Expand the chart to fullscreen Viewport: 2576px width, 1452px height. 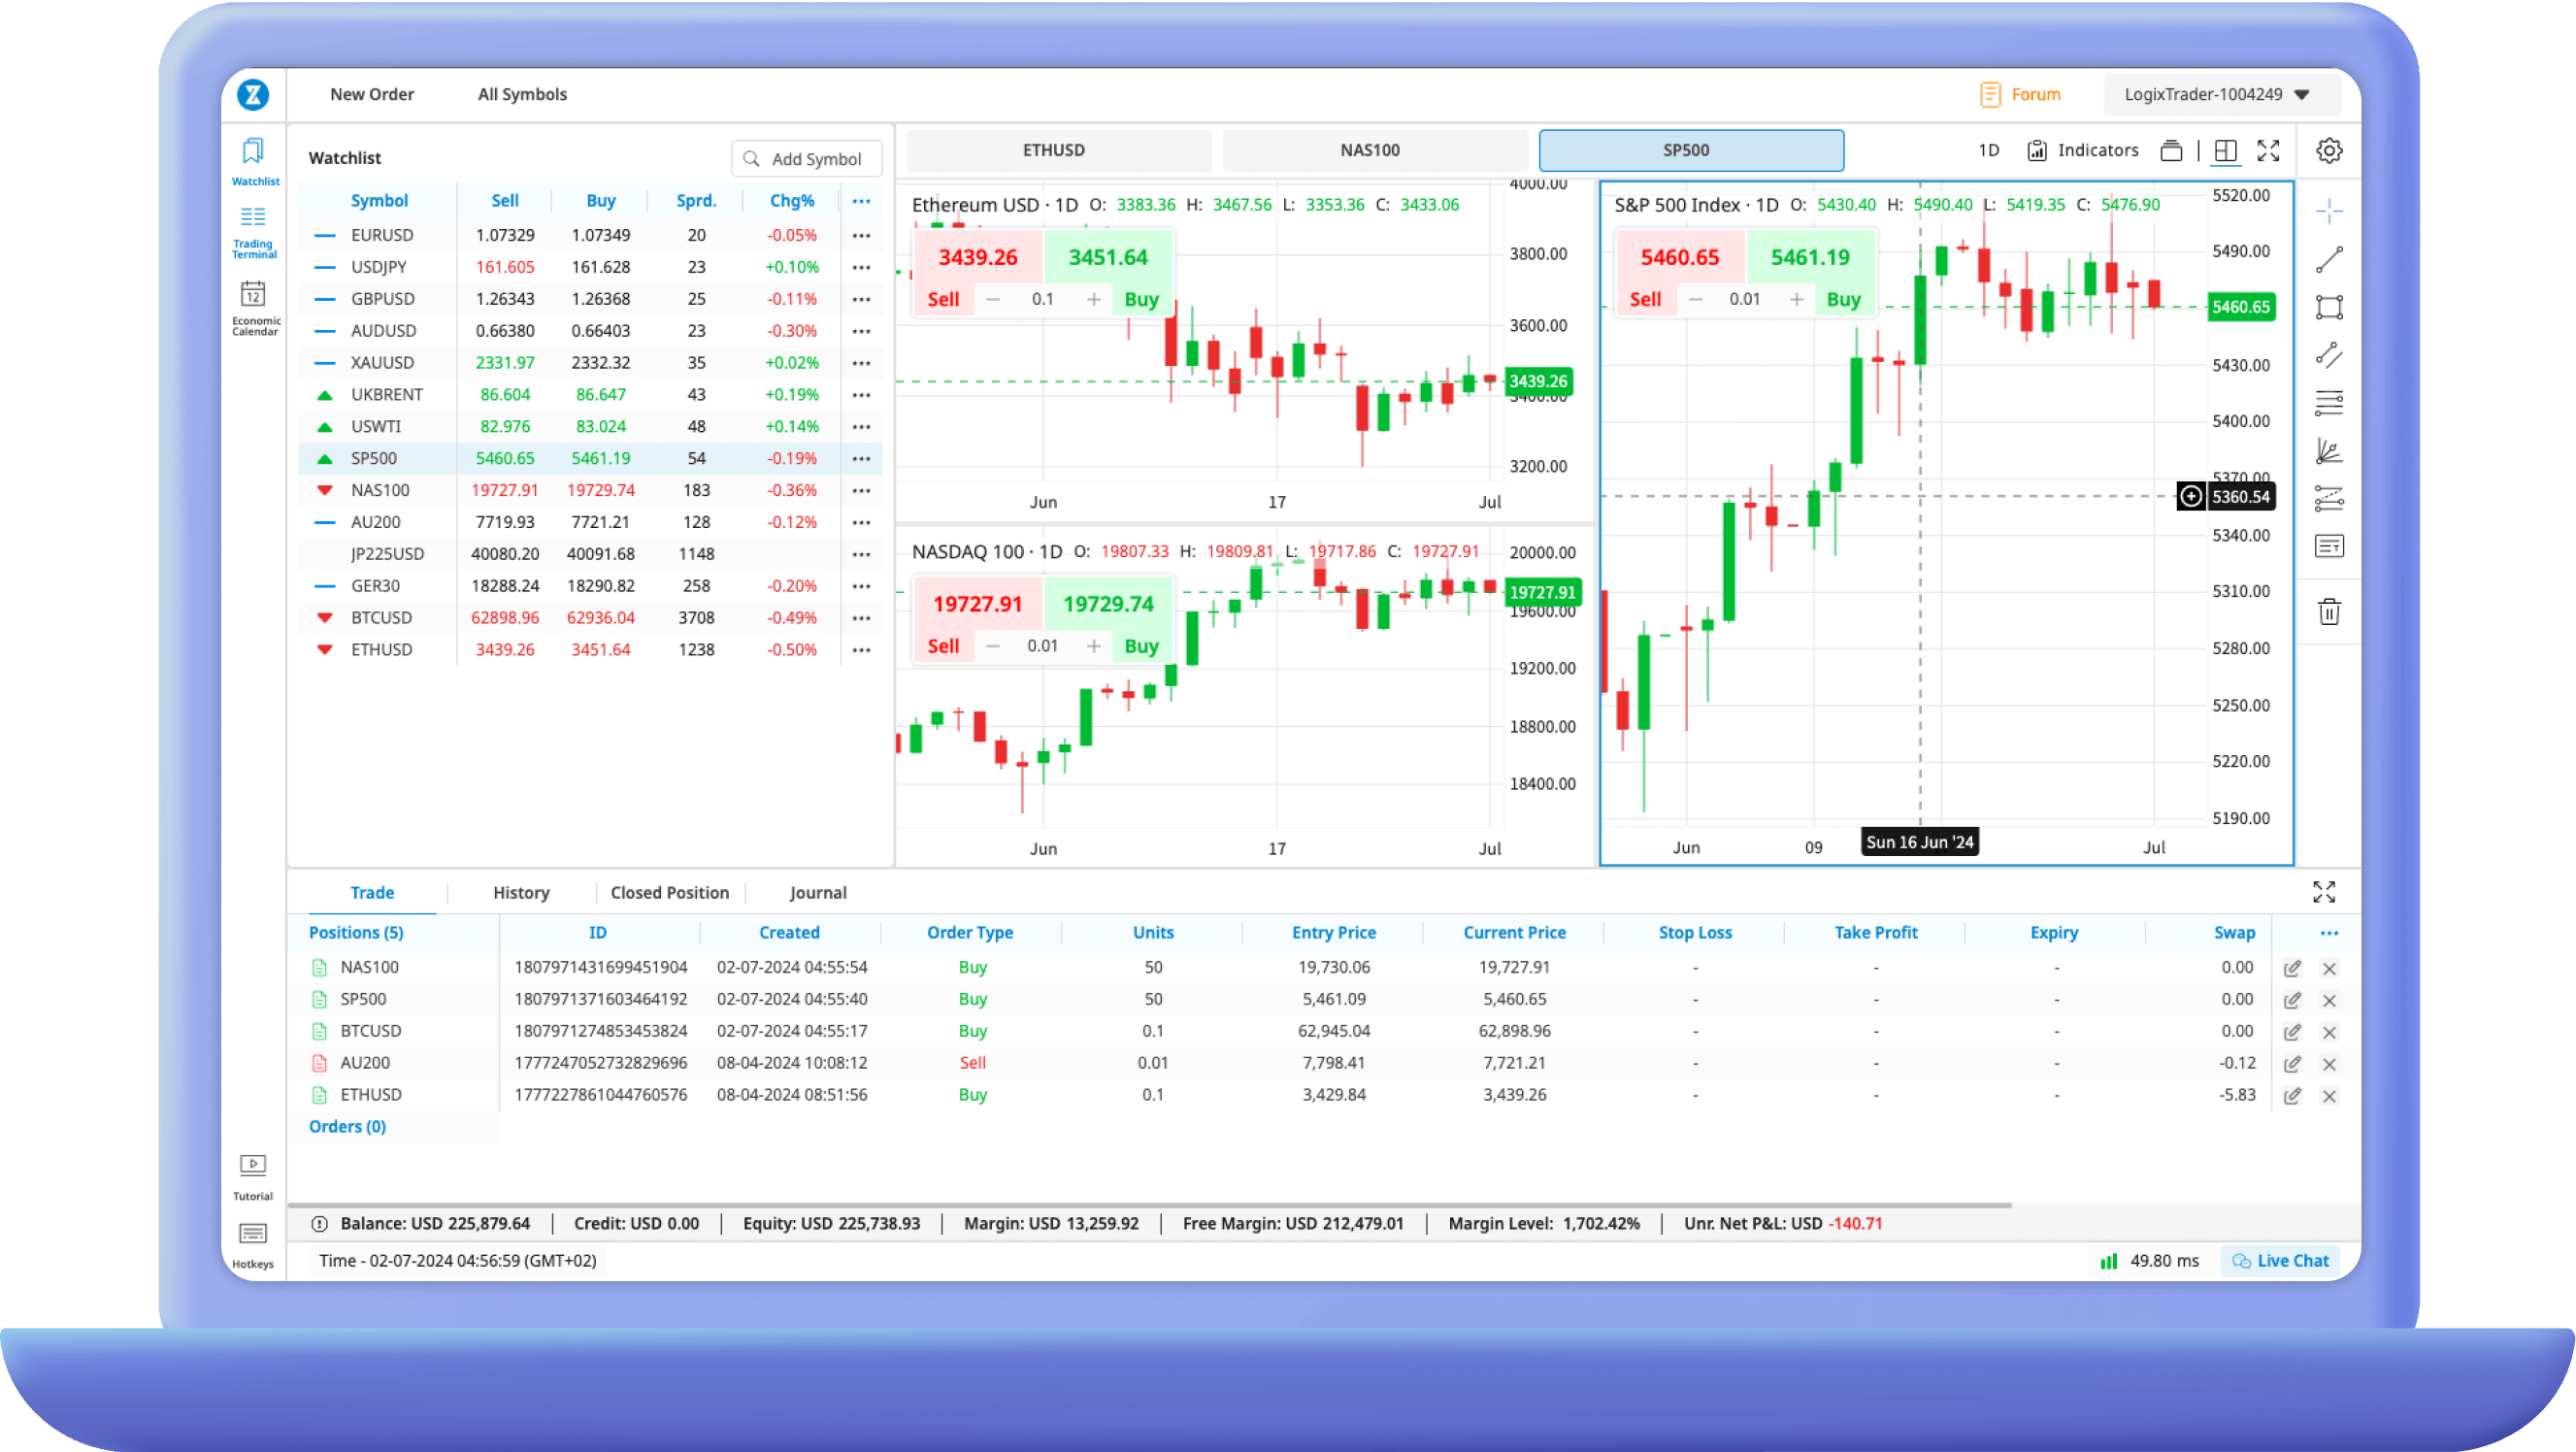[x=2268, y=151]
